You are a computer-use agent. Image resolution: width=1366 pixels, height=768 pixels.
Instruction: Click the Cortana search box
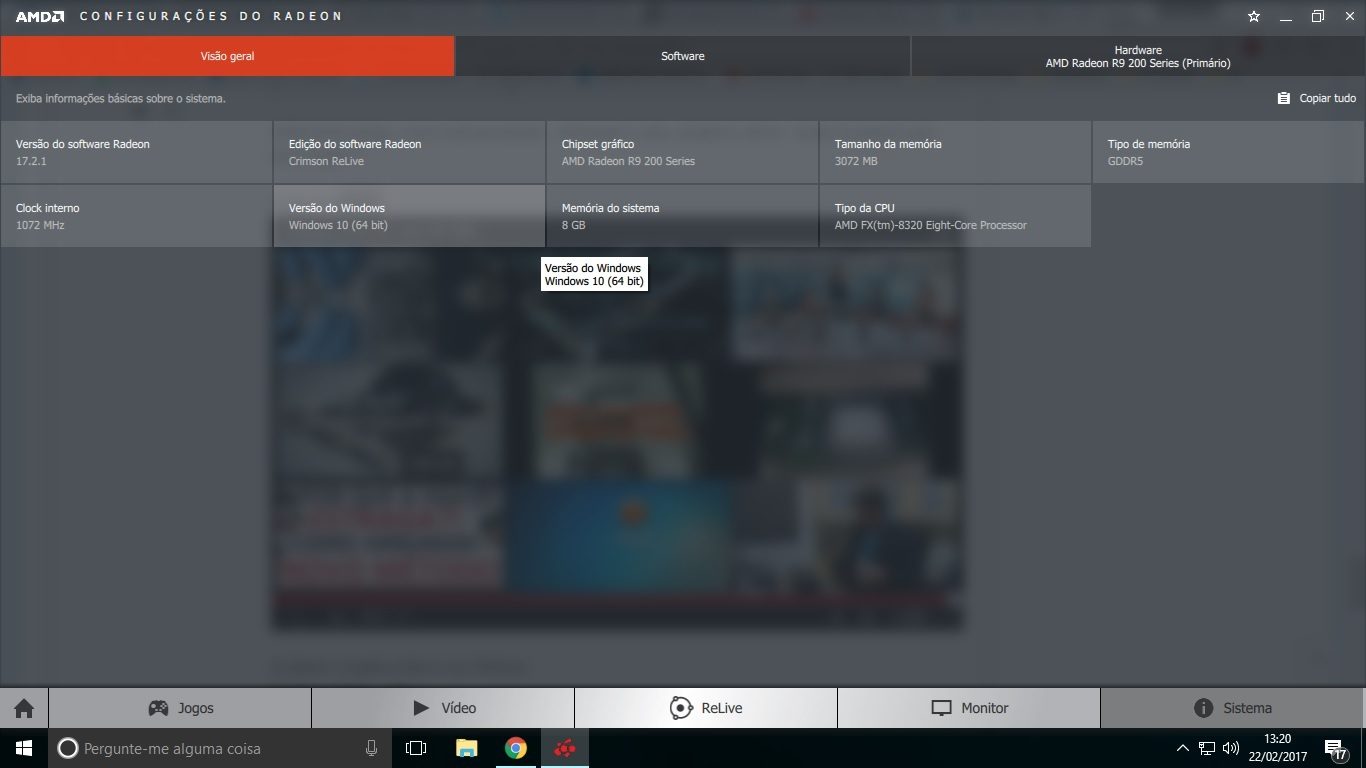220,748
